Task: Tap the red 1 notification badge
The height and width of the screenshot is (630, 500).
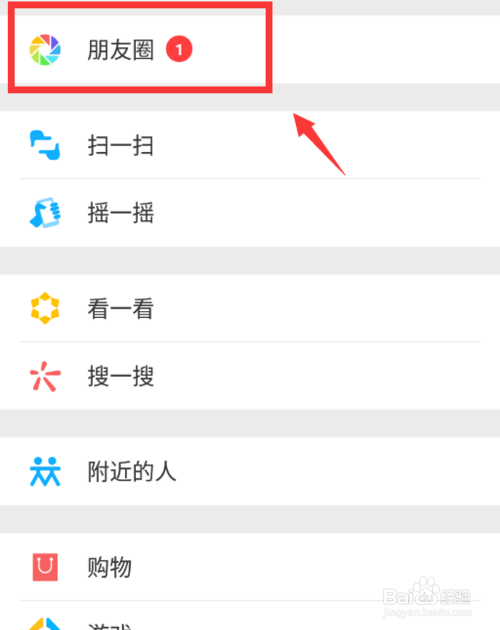Action: [x=179, y=49]
